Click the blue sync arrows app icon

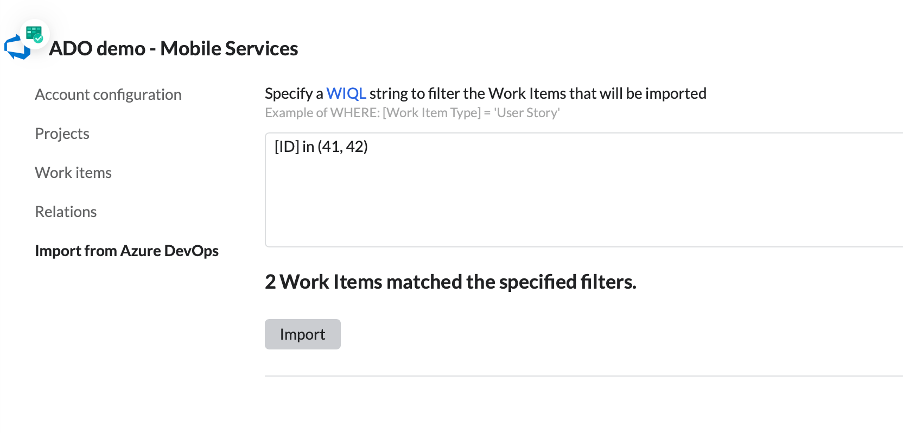18,47
